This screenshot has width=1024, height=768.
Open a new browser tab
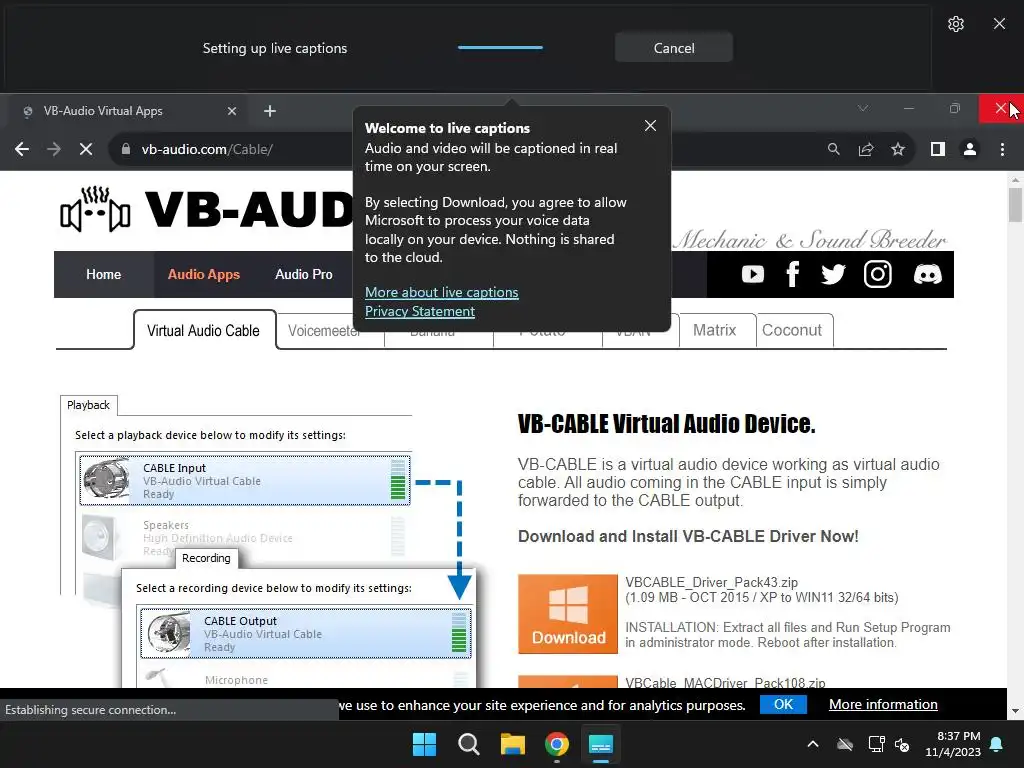click(x=270, y=111)
